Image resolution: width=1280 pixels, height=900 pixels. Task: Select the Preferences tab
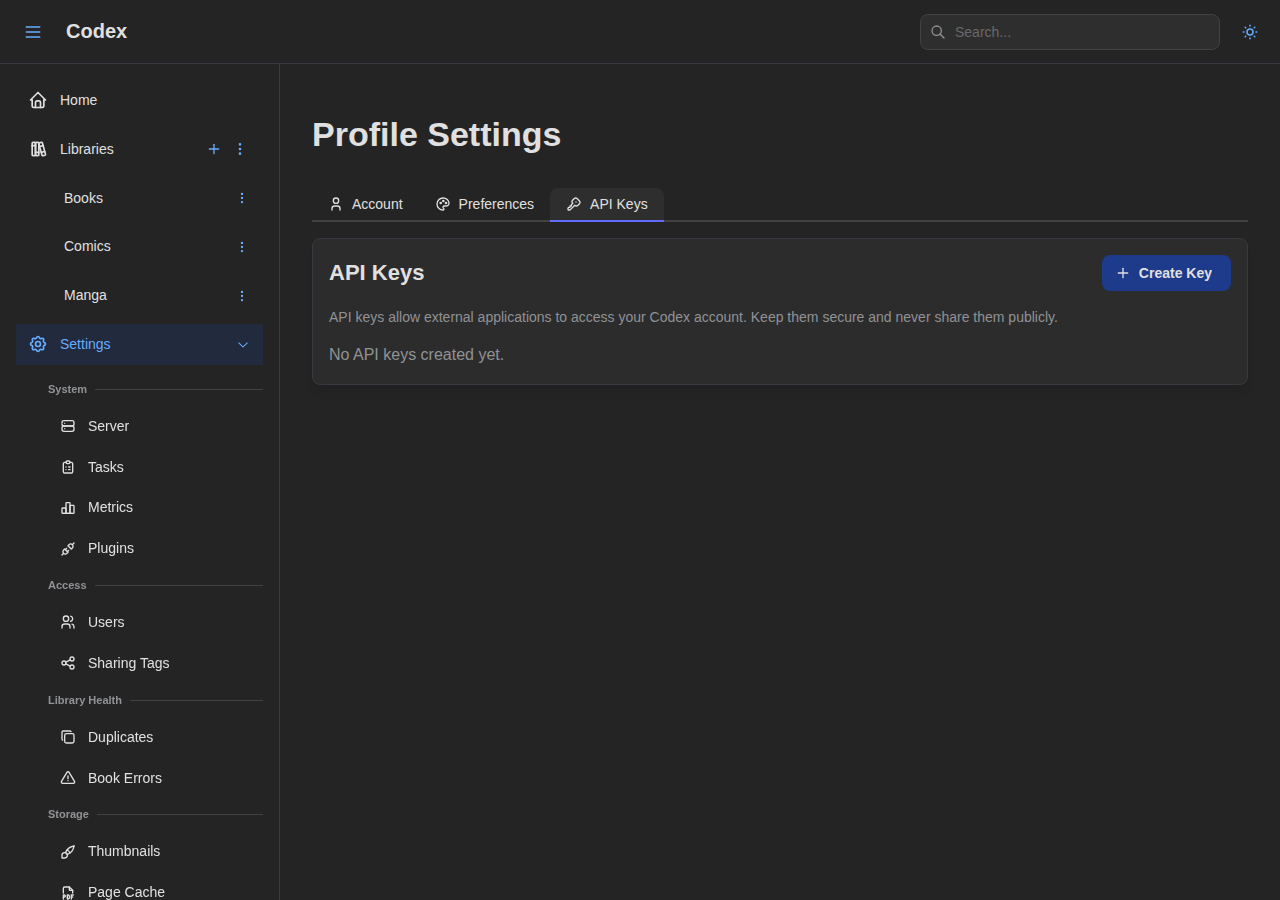pos(484,204)
